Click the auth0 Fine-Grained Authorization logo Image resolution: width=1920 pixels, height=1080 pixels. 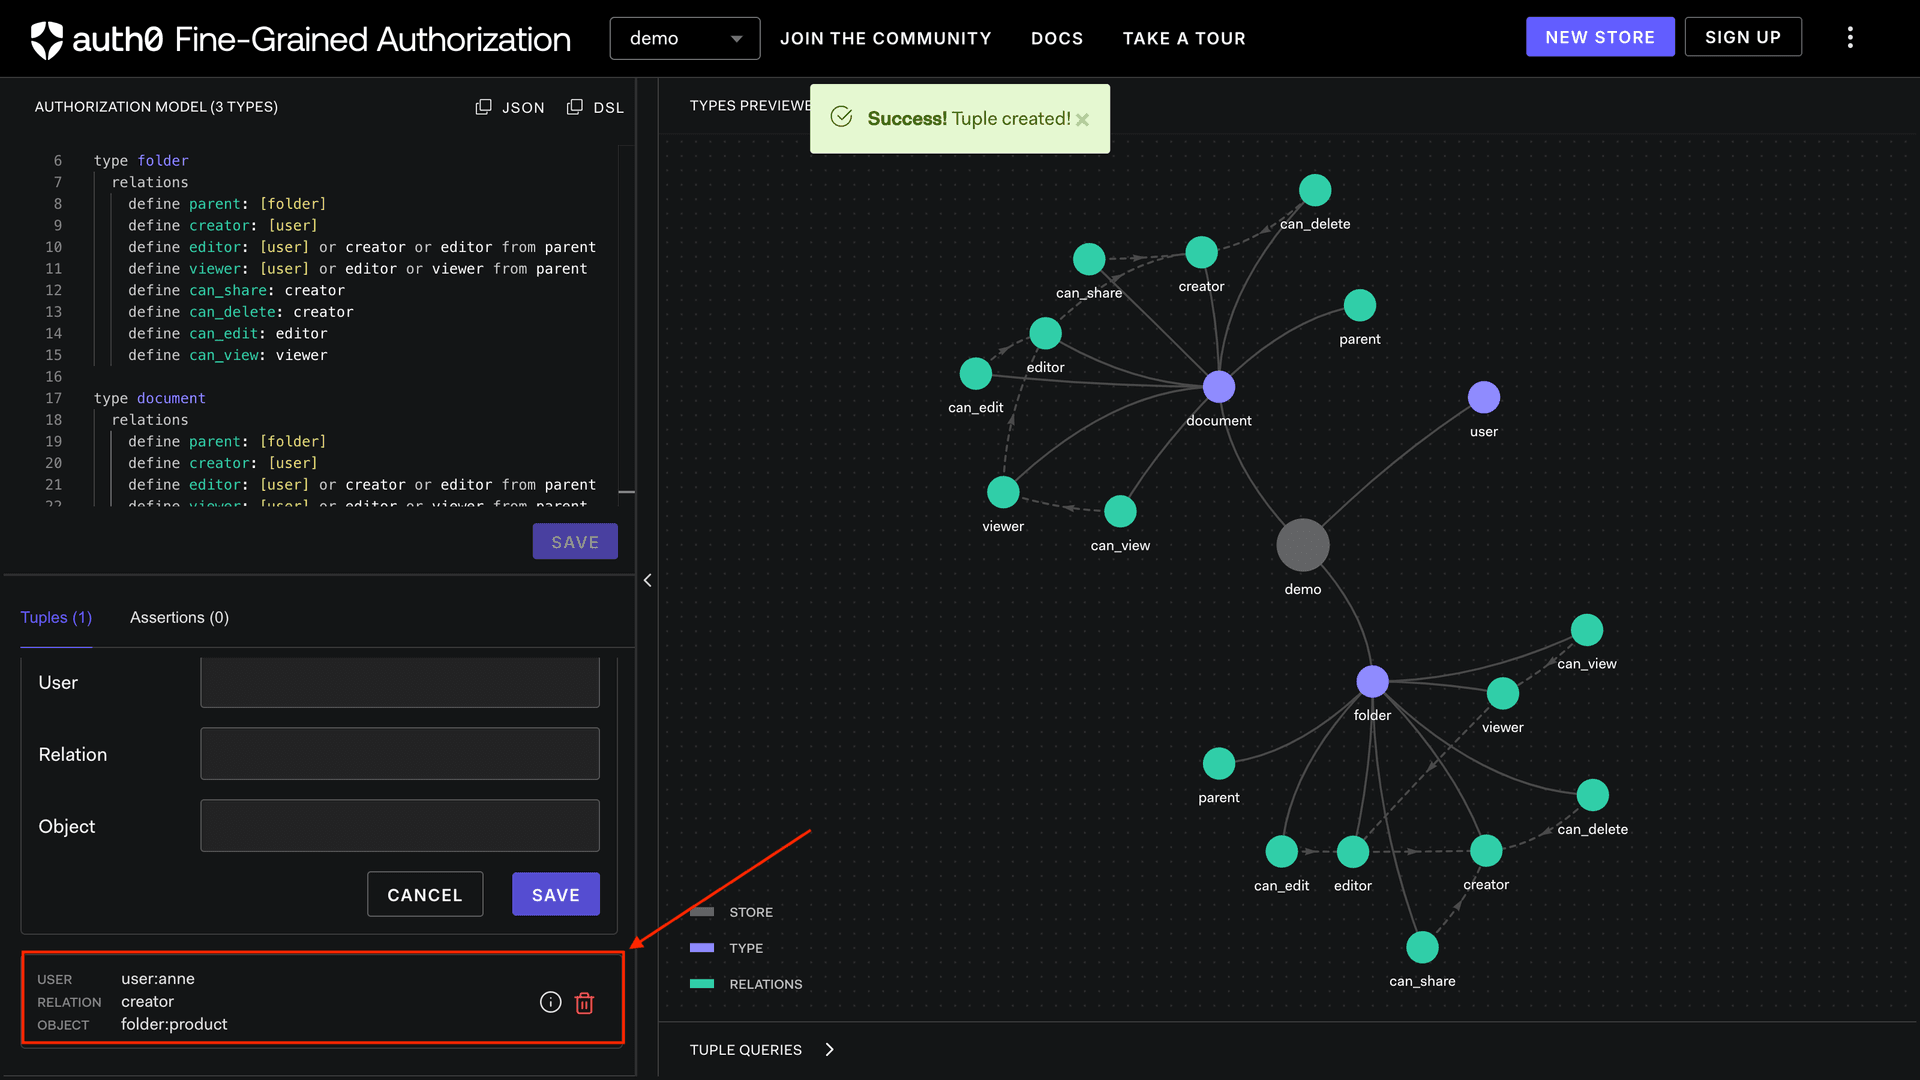pos(300,39)
